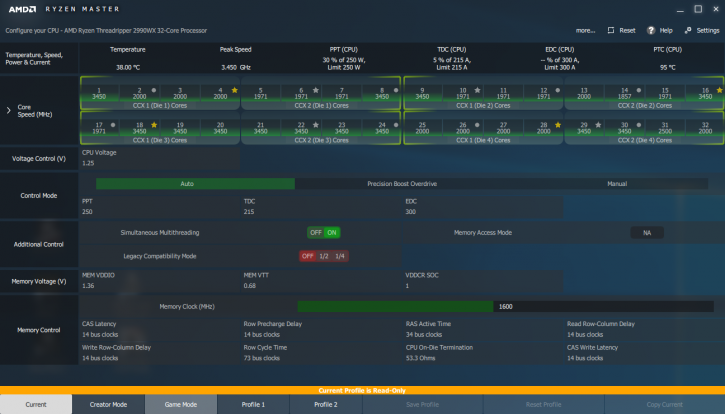Select Precision Boost Overdrive control mode
The height and width of the screenshot is (414, 725).
[402, 184]
